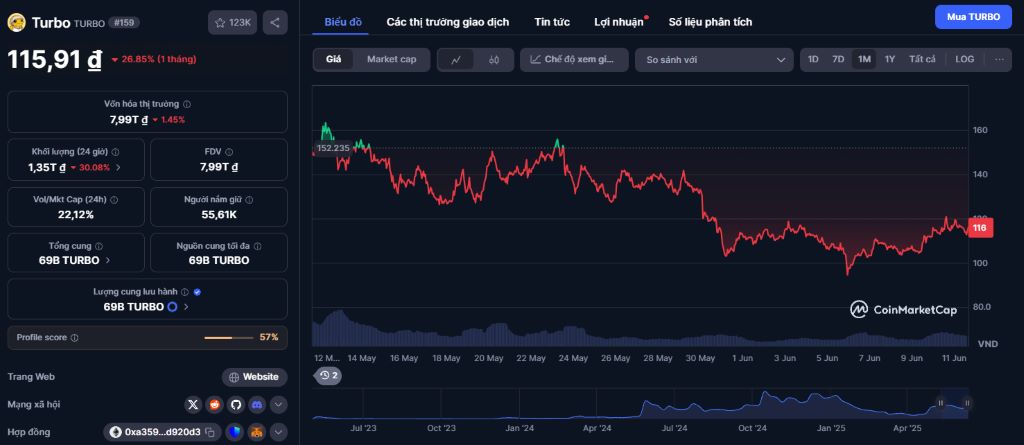
Task: Click left handle of timeline range selector
Action: pyautogui.click(x=941, y=403)
